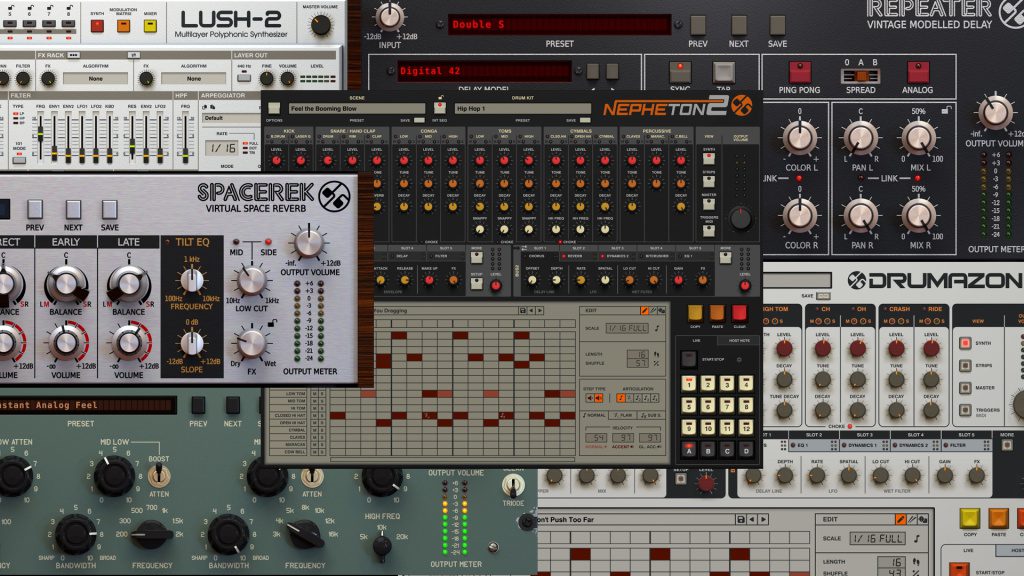The width and height of the screenshot is (1024, 576).
Task: Click the Lush-2 filter FRQ slider
Action: 42,134
